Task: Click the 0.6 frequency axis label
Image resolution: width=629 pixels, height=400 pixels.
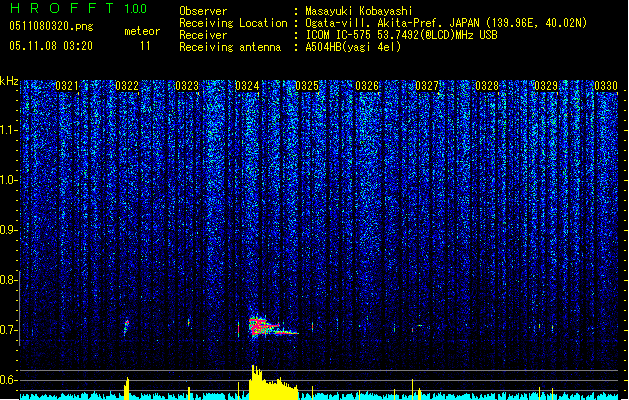Action: [x=9, y=380]
